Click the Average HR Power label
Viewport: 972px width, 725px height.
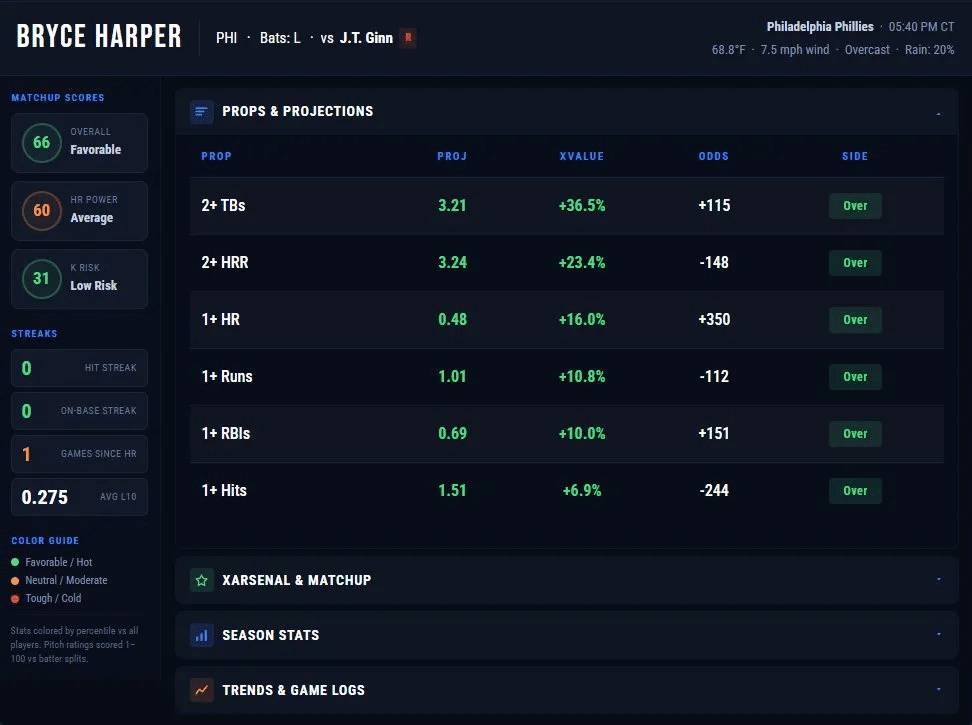point(92,218)
